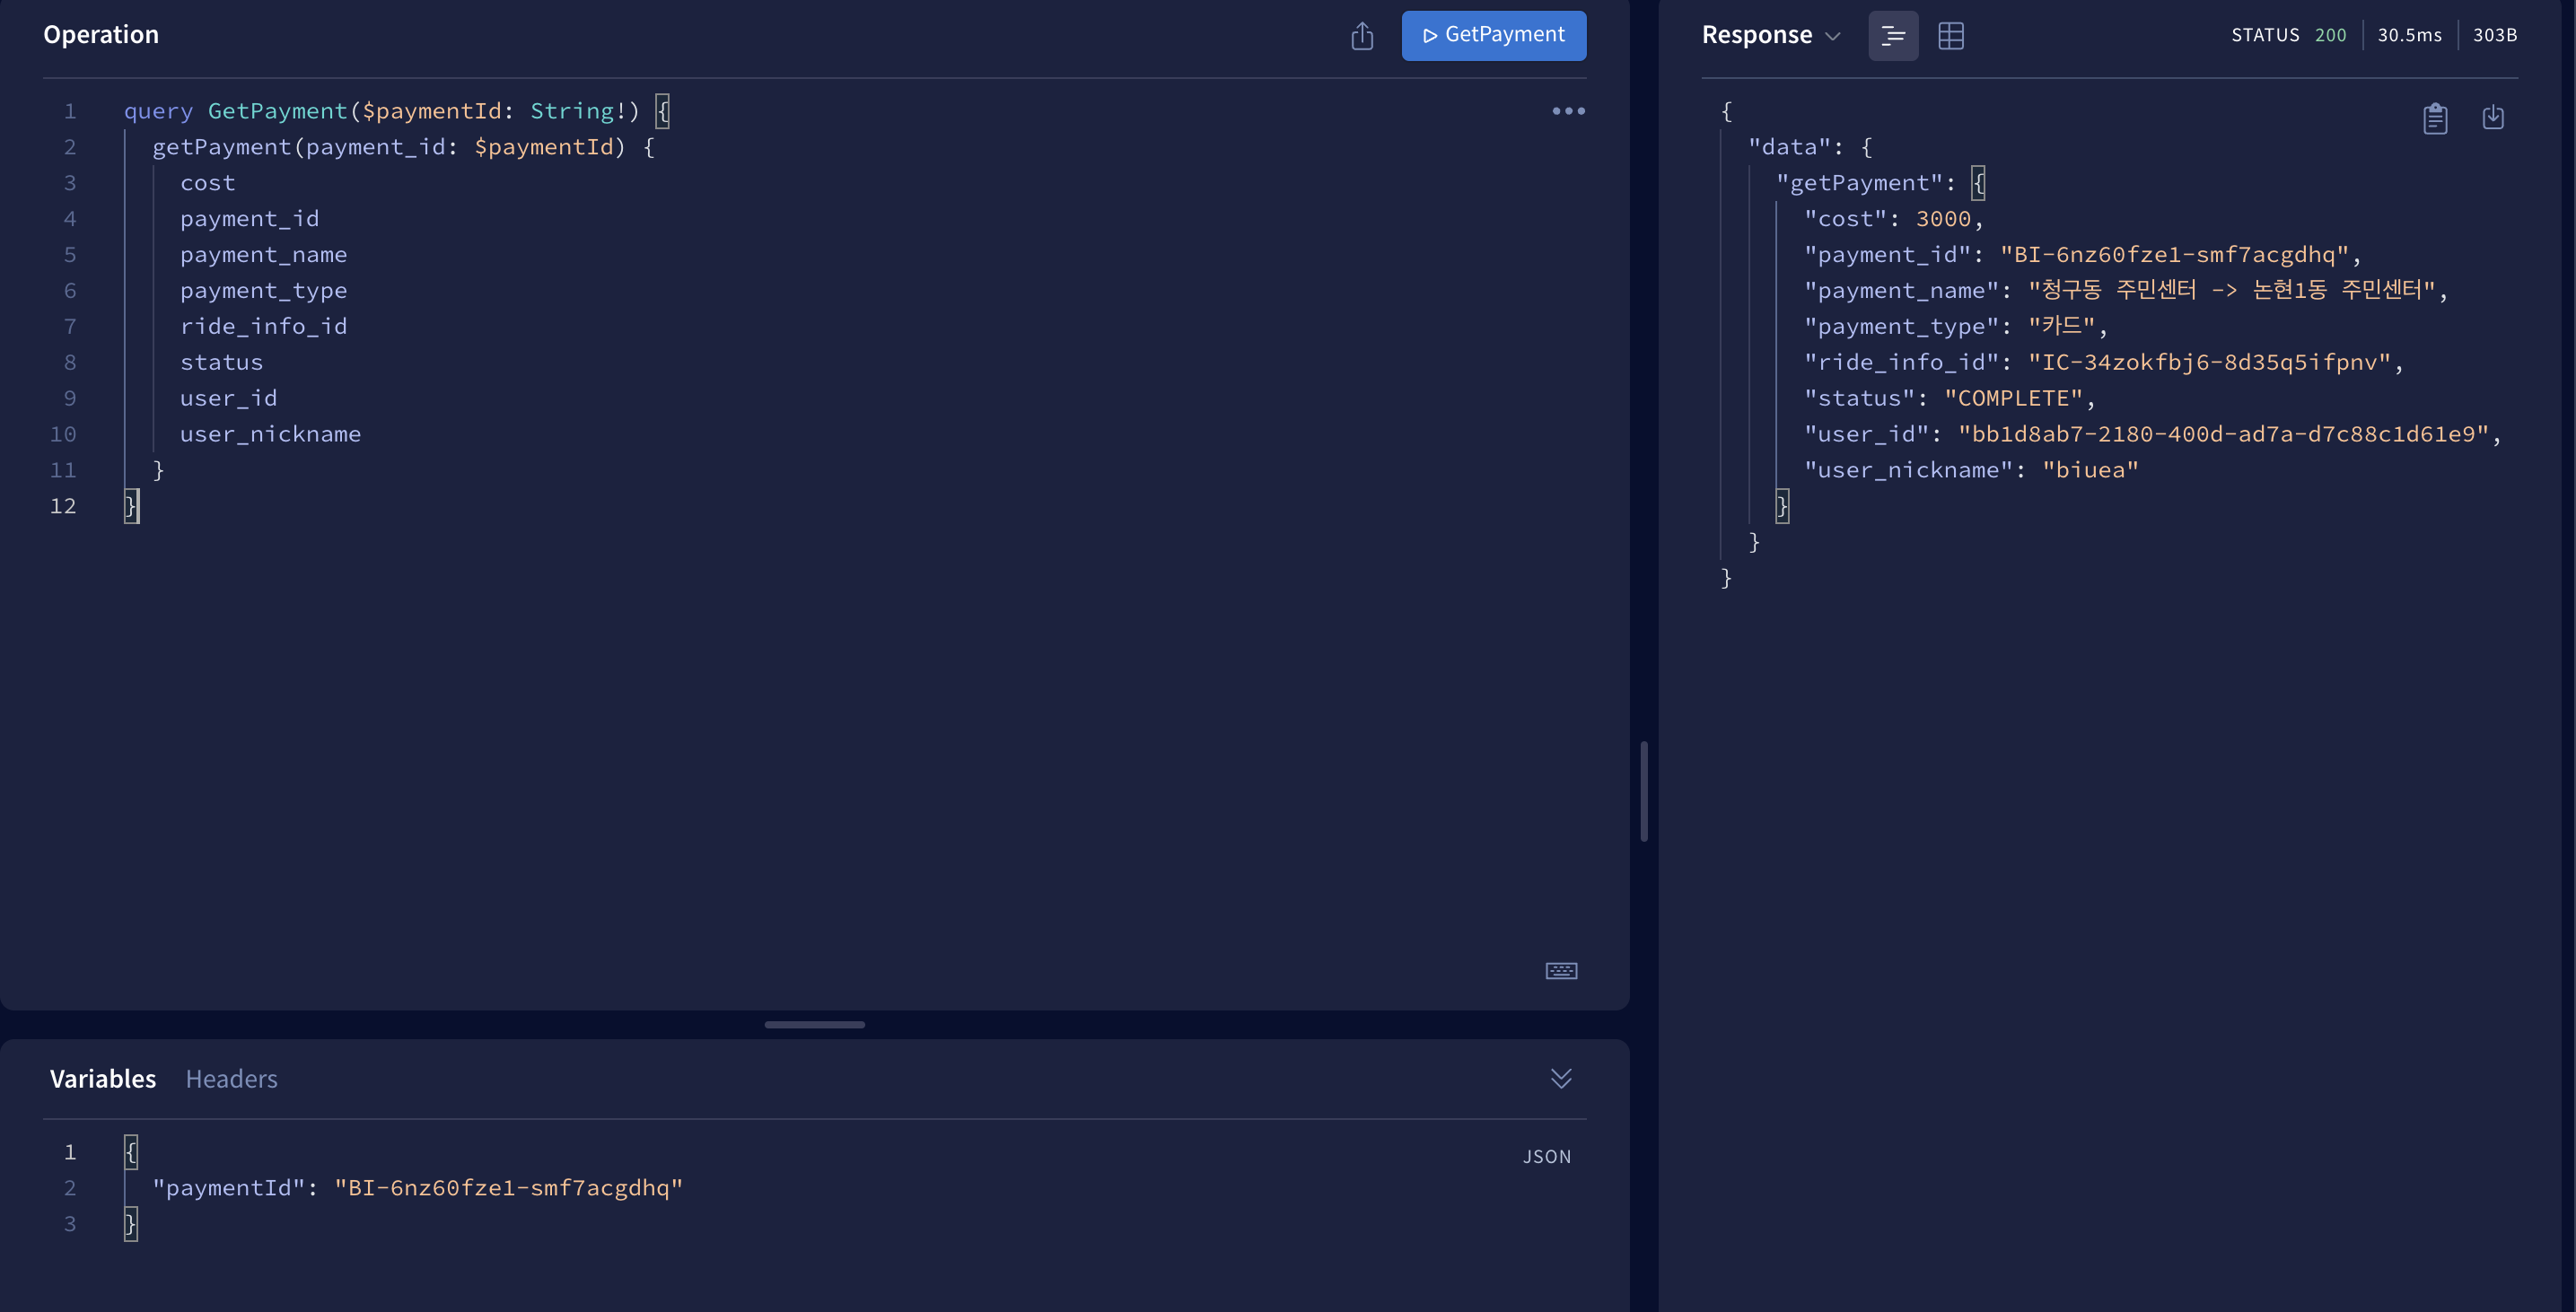The image size is (2576, 1312).
Task: Run the GetPayment query button
Action: (x=1493, y=36)
